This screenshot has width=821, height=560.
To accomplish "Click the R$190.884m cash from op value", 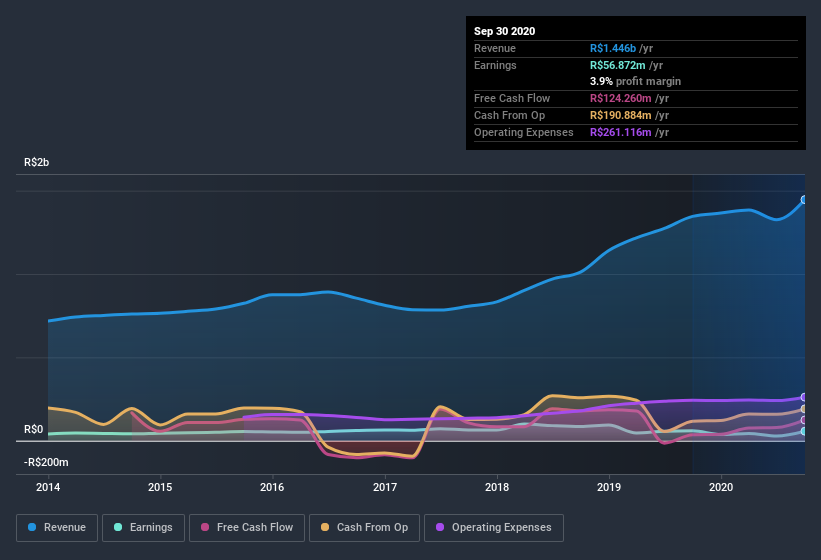I will (620, 115).
